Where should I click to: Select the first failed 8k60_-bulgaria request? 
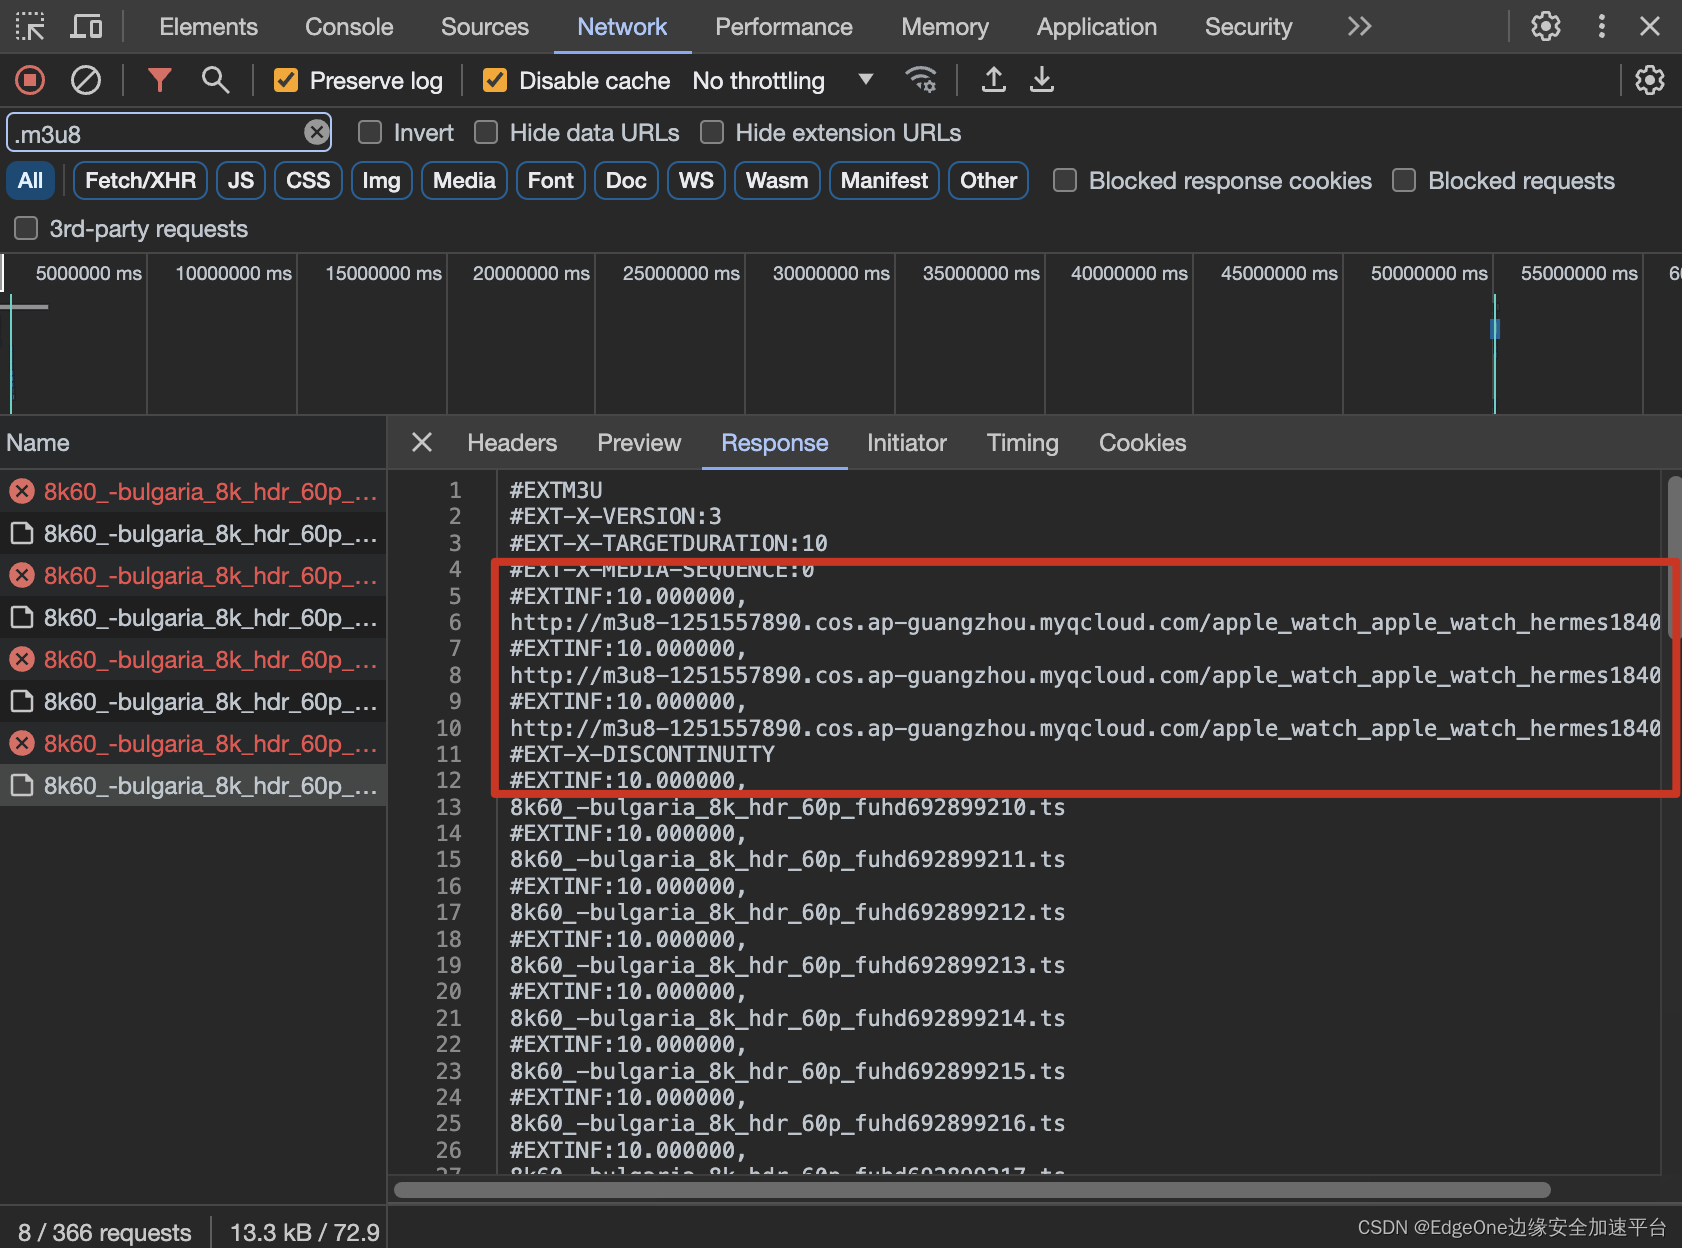coord(193,491)
